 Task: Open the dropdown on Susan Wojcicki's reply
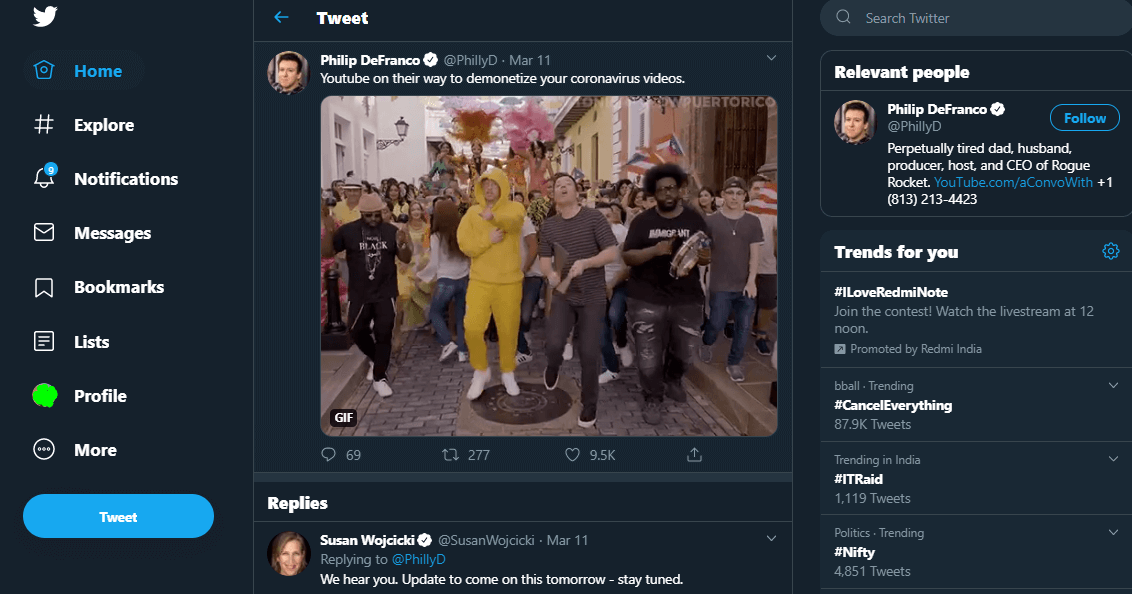click(x=771, y=537)
